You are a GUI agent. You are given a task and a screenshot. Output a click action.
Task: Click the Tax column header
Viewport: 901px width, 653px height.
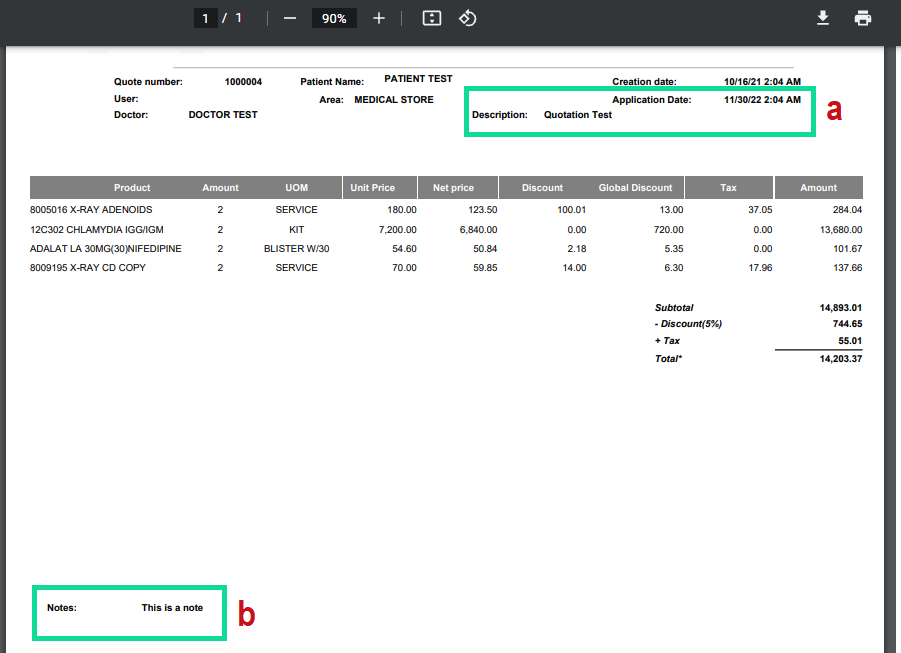pyautogui.click(x=728, y=188)
